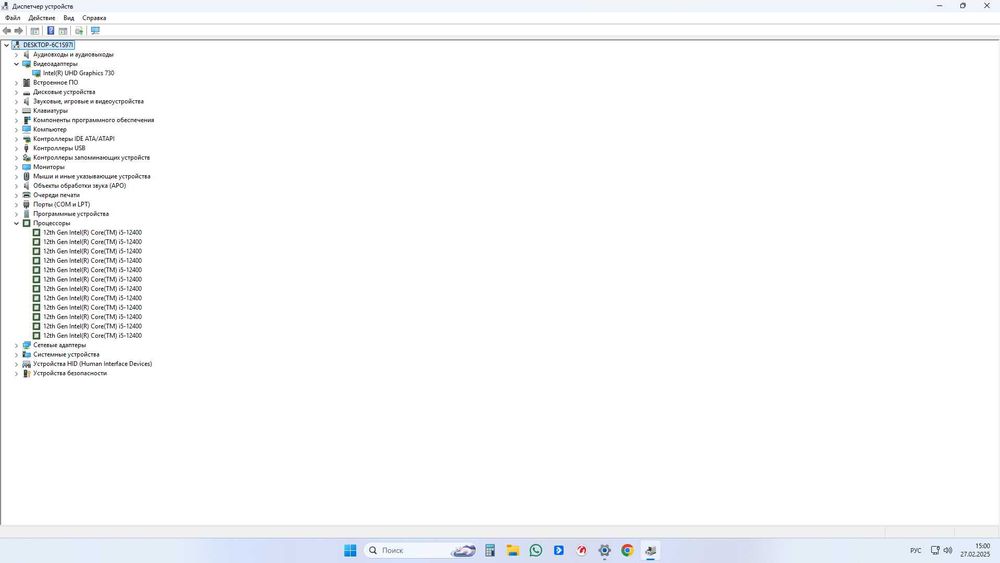
Task: Open File Explorer from the taskbar
Action: [513, 550]
